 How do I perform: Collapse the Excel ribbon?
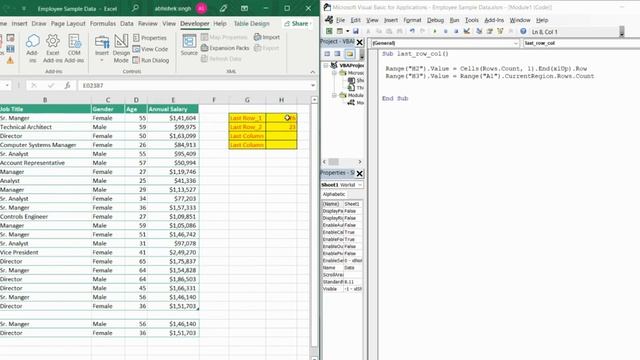[313, 72]
